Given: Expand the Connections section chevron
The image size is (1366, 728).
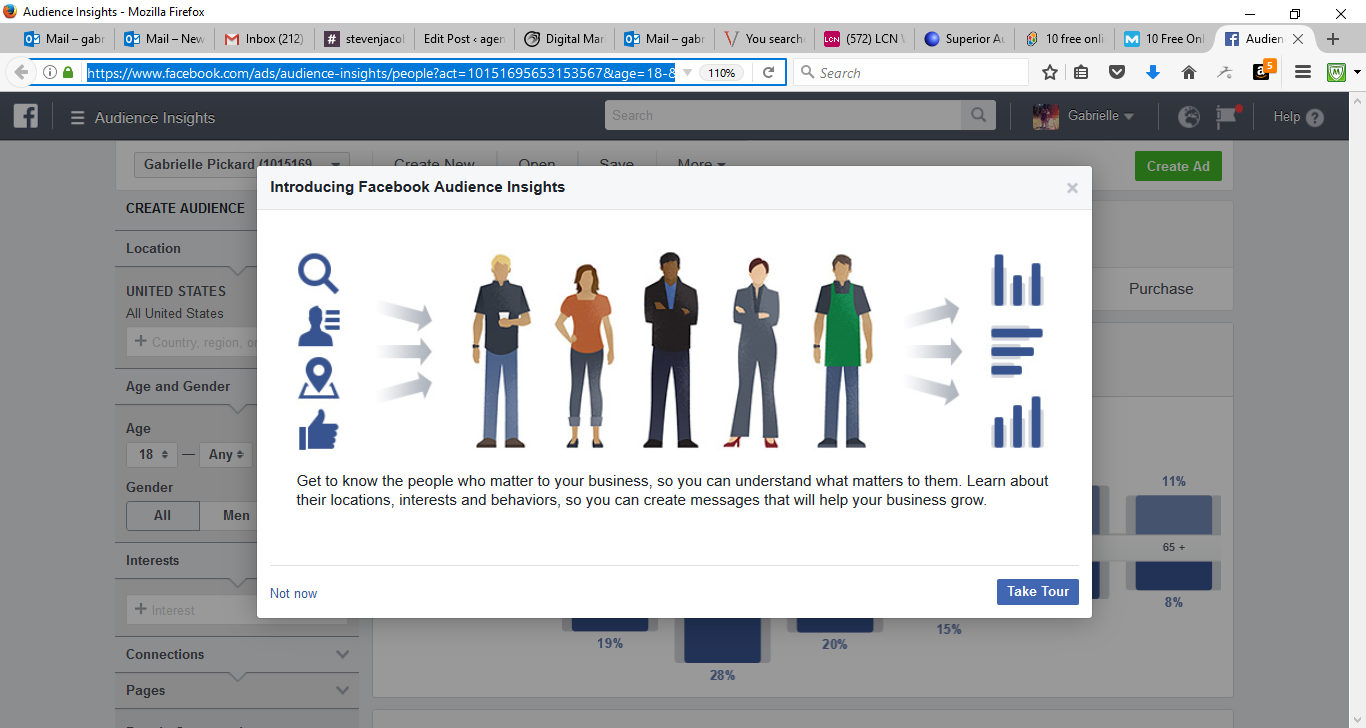Looking at the screenshot, I should (x=343, y=655).
